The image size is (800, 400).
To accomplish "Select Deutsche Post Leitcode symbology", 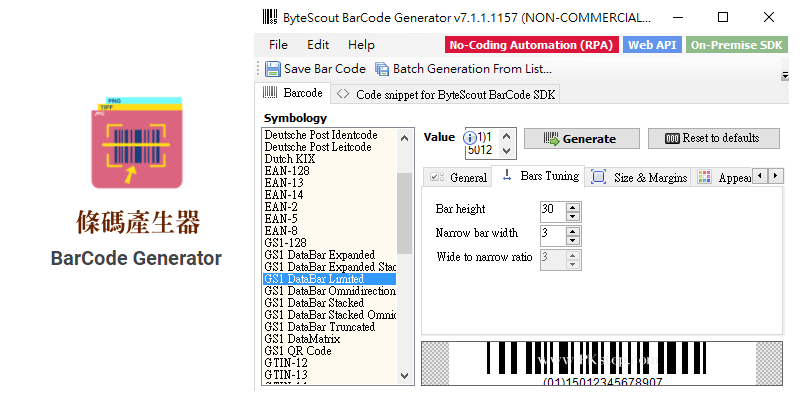I will [330, 147].
